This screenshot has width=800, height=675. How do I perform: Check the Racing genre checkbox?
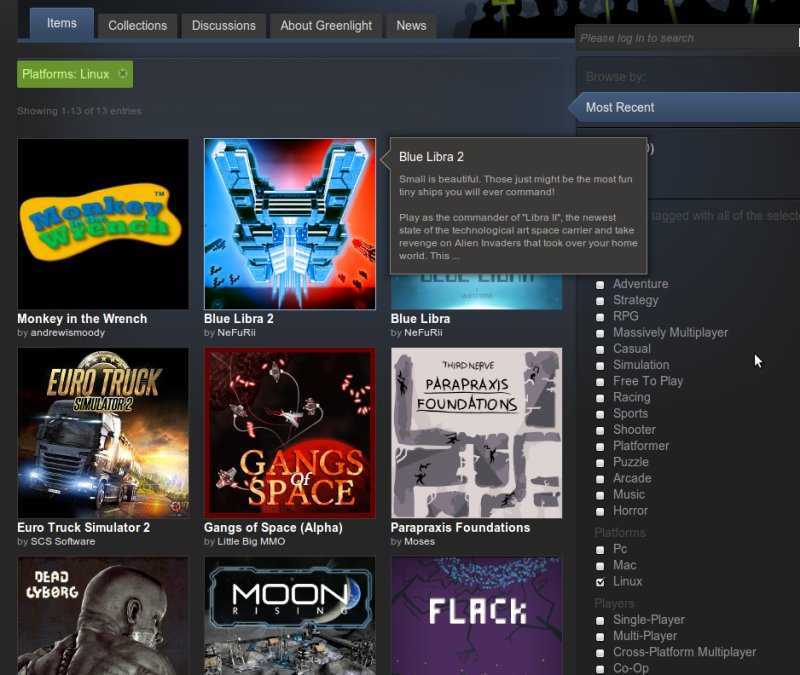tap(600, 398)
